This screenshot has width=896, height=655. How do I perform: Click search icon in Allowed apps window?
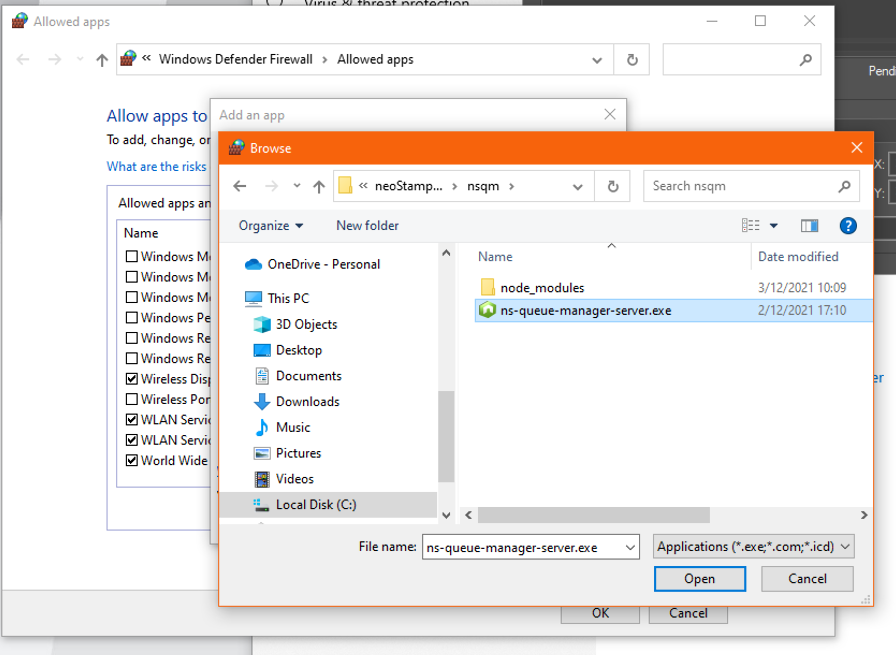point(806,59)
